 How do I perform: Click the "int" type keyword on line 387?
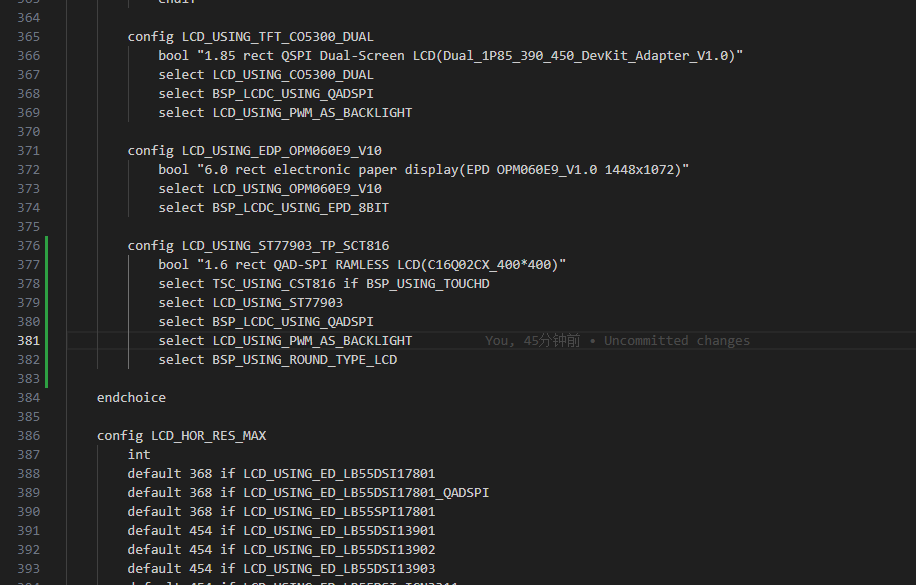[x=139, y=455]
